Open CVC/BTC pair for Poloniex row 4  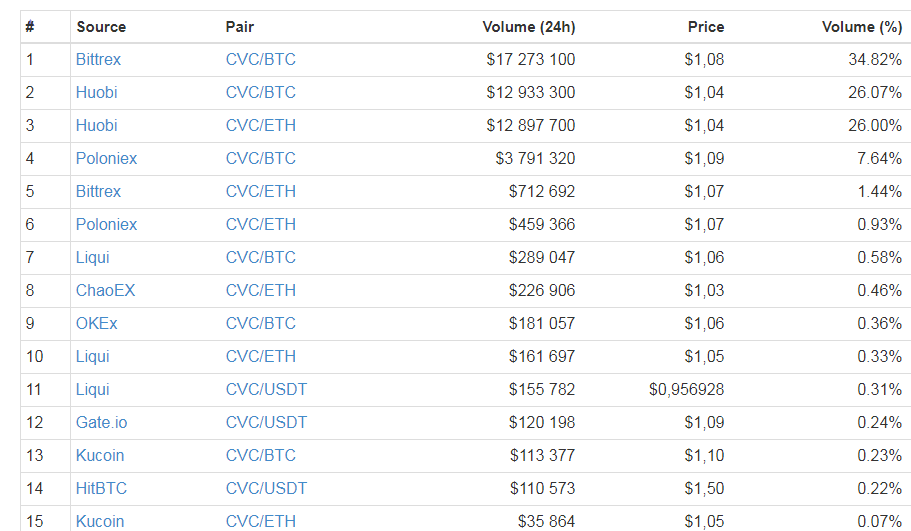tap(261, 159)
